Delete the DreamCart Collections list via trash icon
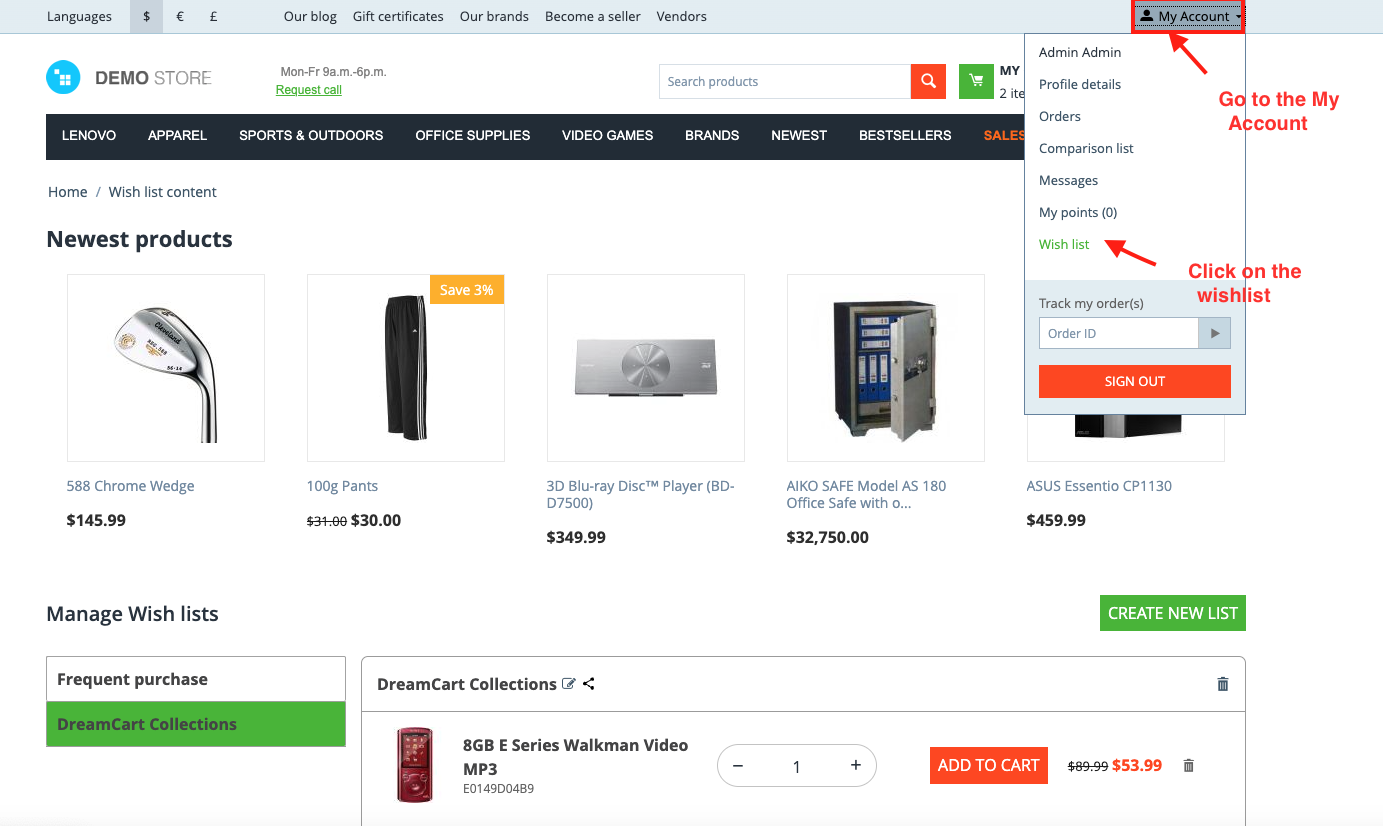 tap(1222, 684)
